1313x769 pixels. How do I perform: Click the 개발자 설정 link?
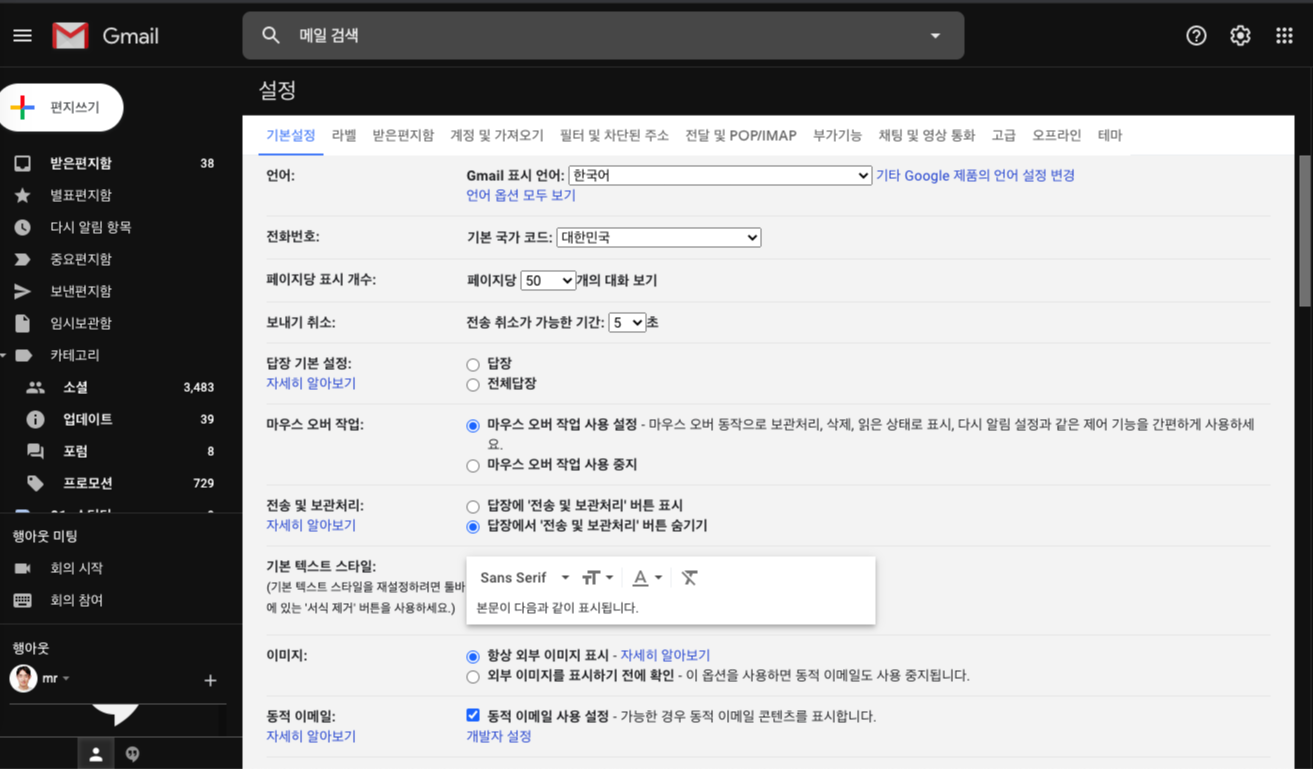tap(498, 736)
